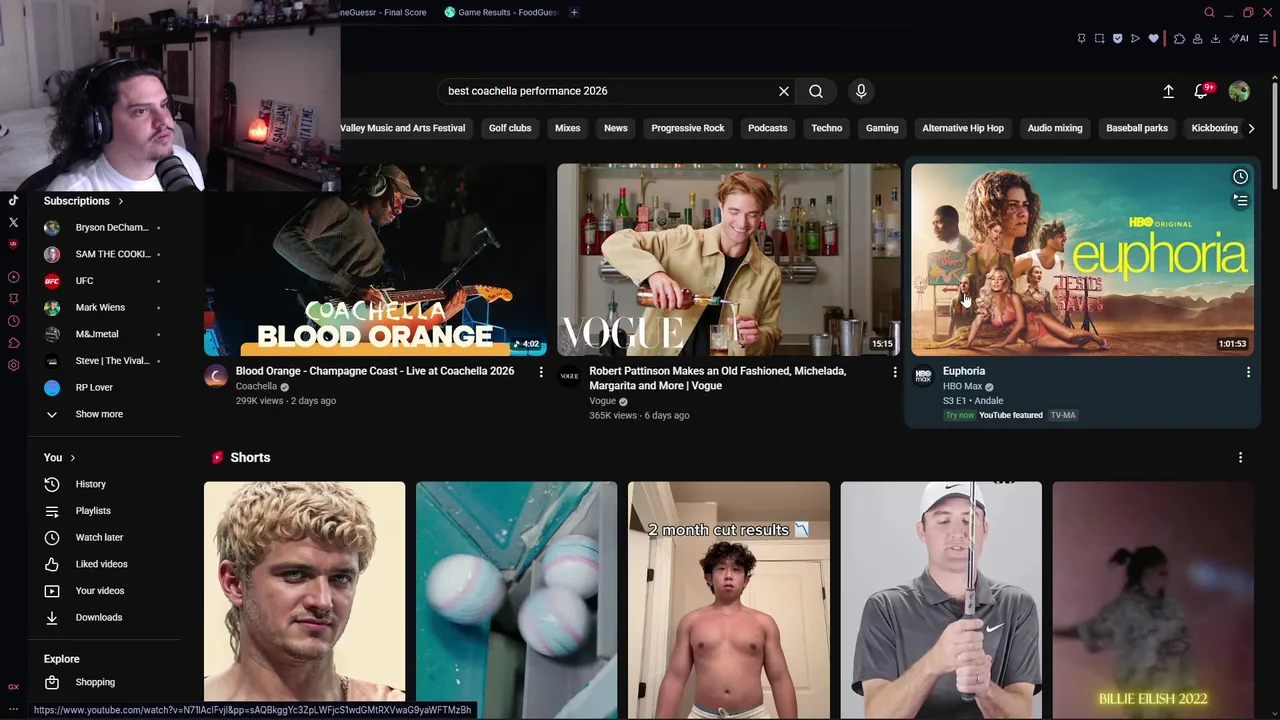This screenshot has height=720, width=1280.
Task: Open TikTok in the Opera GX sidebar
Action: 13,201
